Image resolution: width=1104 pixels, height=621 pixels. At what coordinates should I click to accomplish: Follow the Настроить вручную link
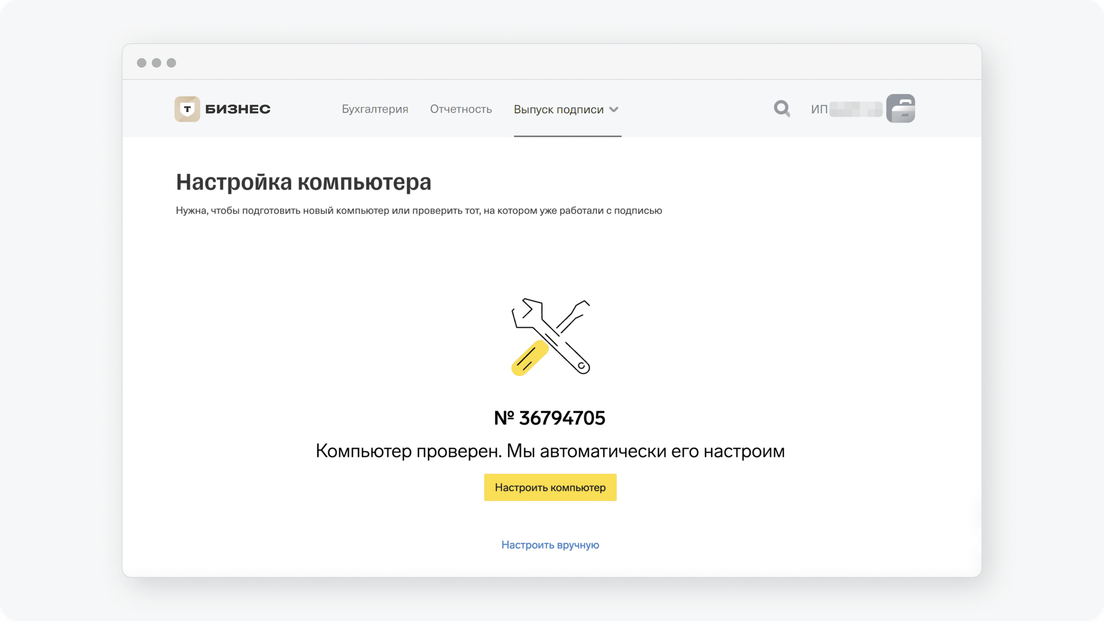tap(550, 545)
